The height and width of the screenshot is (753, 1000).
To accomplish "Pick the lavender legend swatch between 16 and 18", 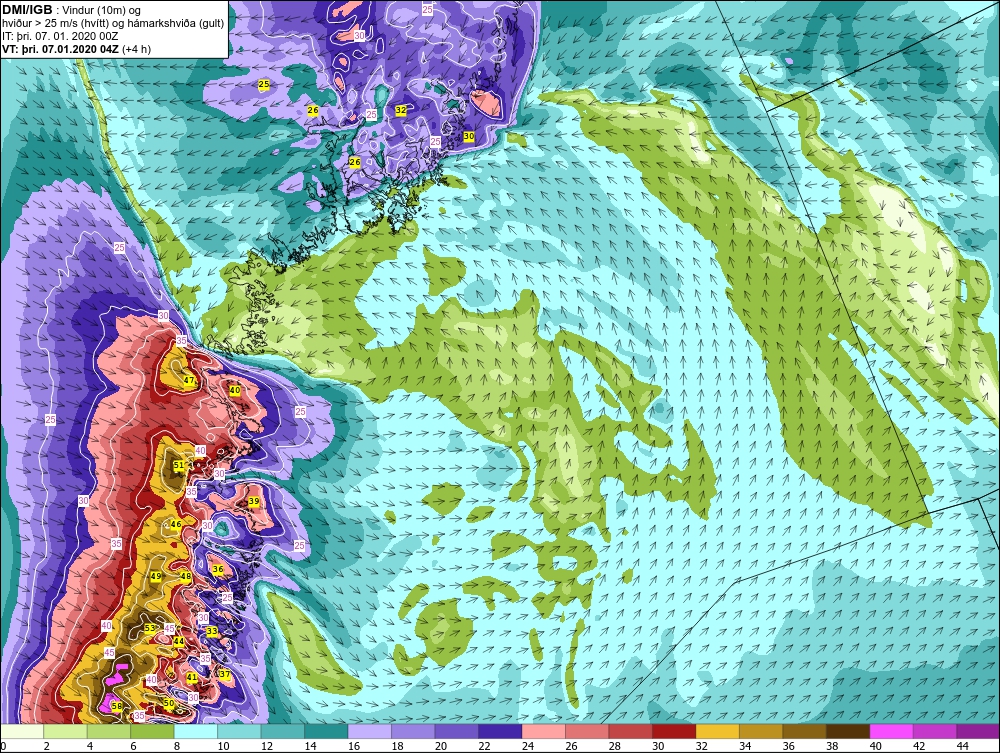I will pos(370,731).
